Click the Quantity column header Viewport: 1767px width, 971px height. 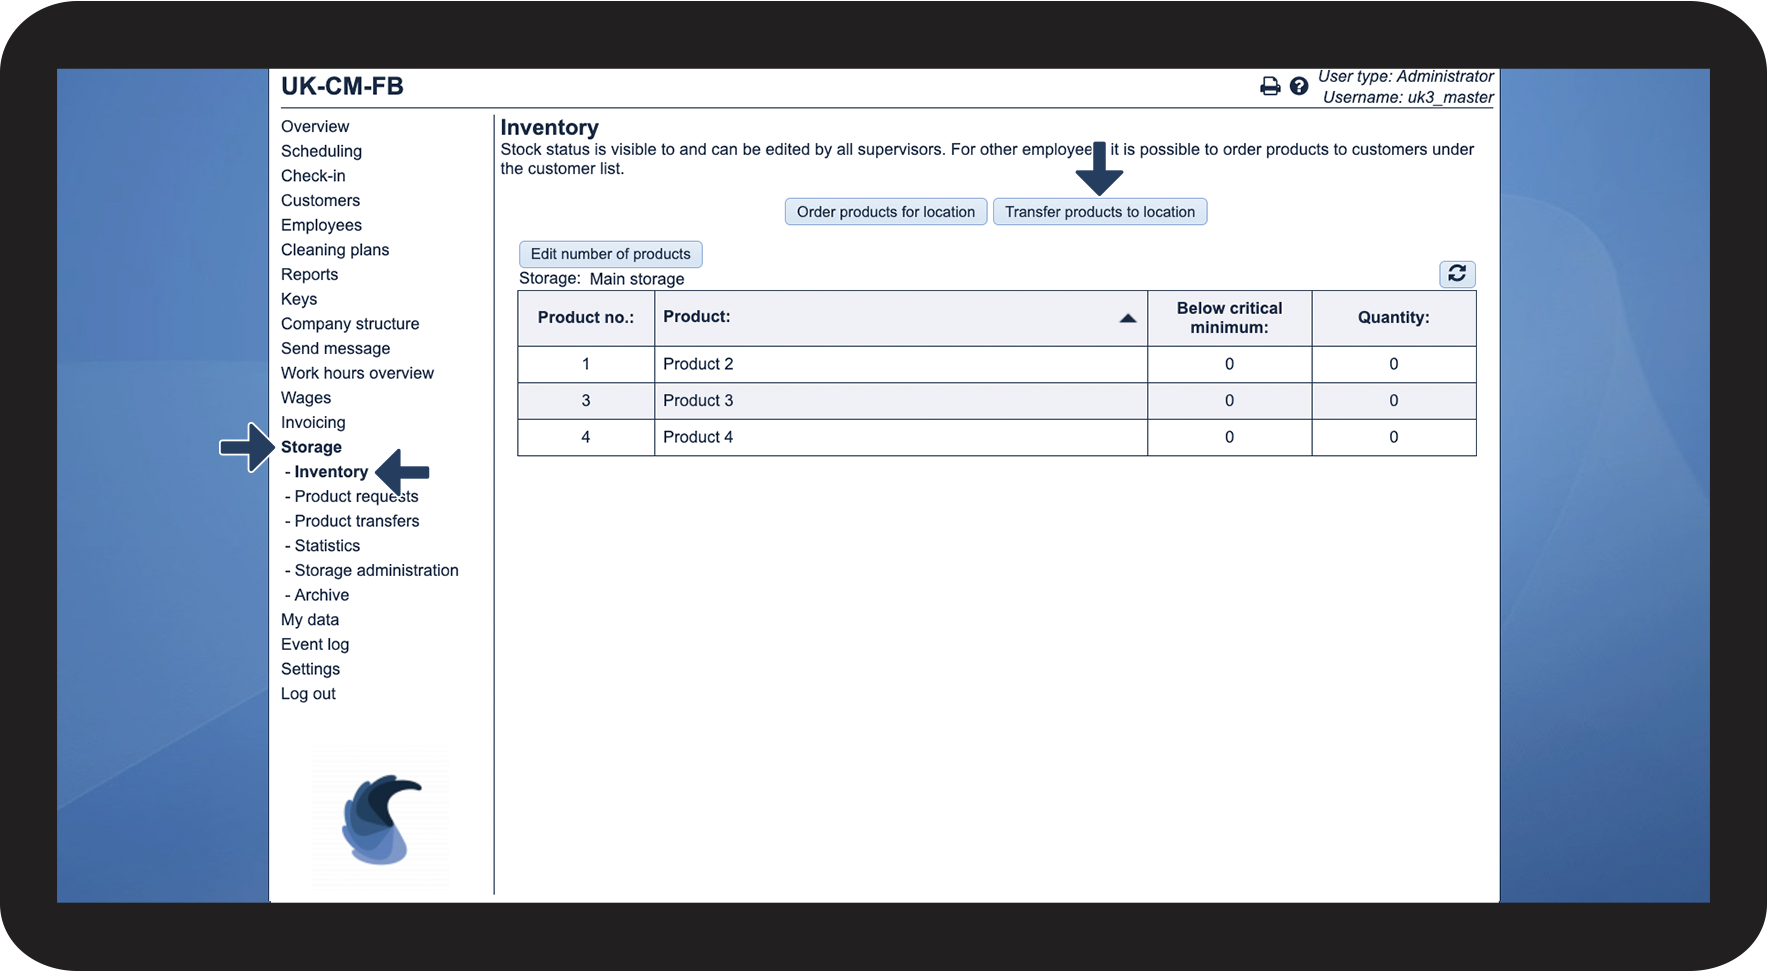point(1394,318)
